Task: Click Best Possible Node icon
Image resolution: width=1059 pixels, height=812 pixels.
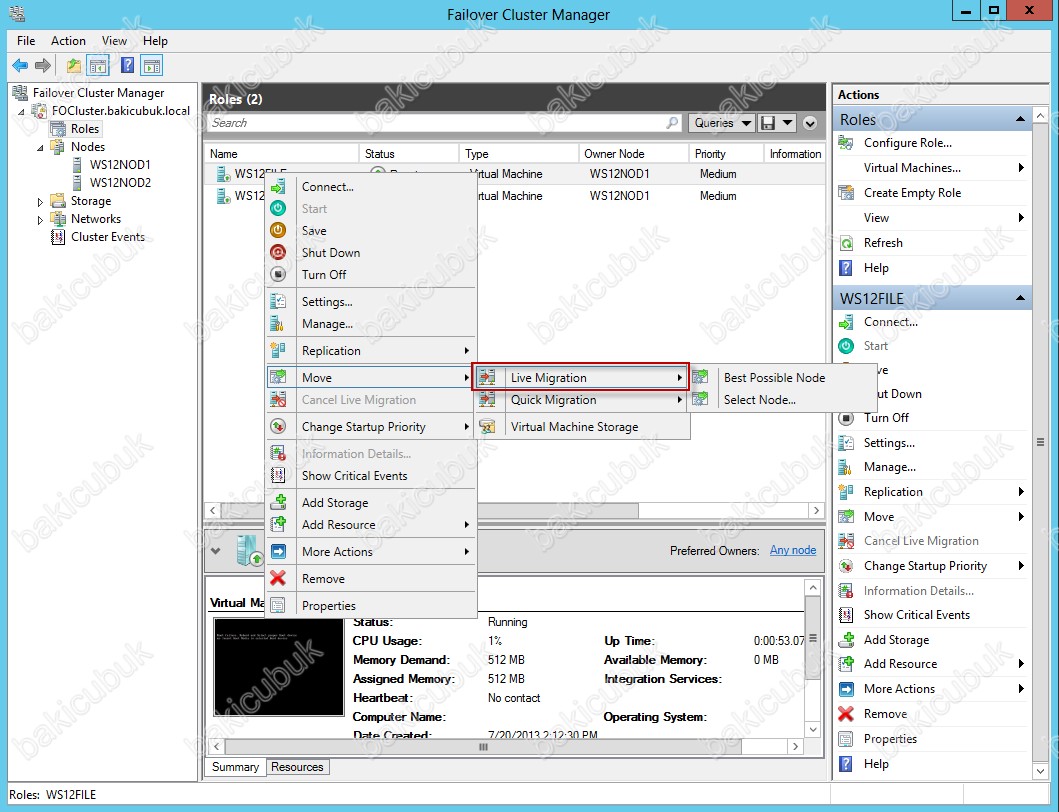Action: 700,377
